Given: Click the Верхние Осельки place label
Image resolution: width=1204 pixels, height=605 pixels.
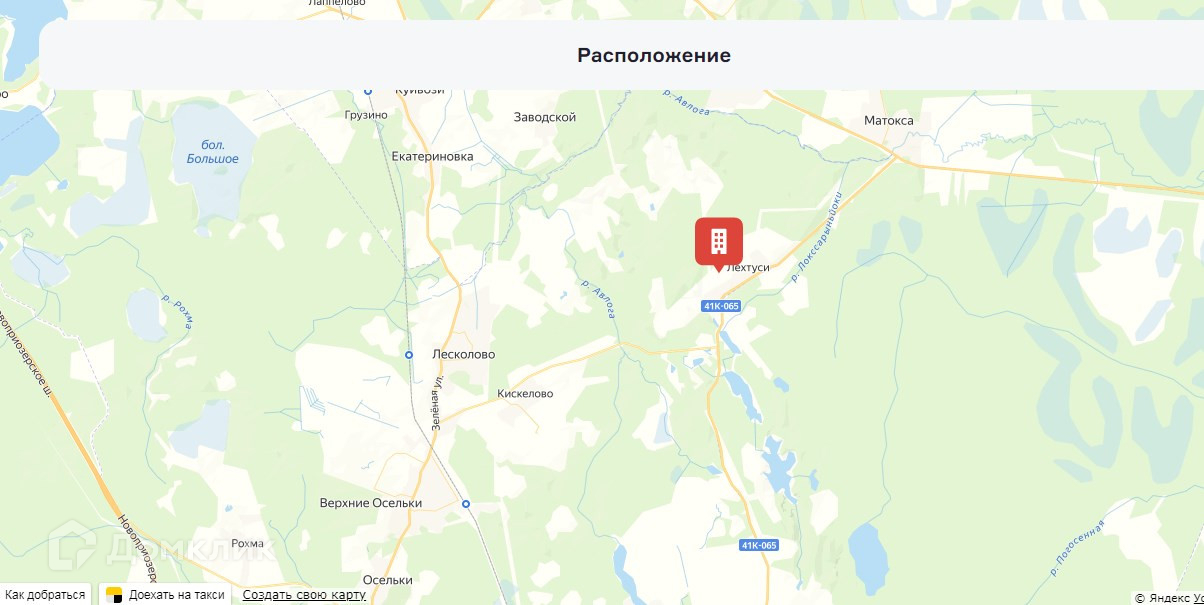Looking at the screenshot, I should [370, 503].
